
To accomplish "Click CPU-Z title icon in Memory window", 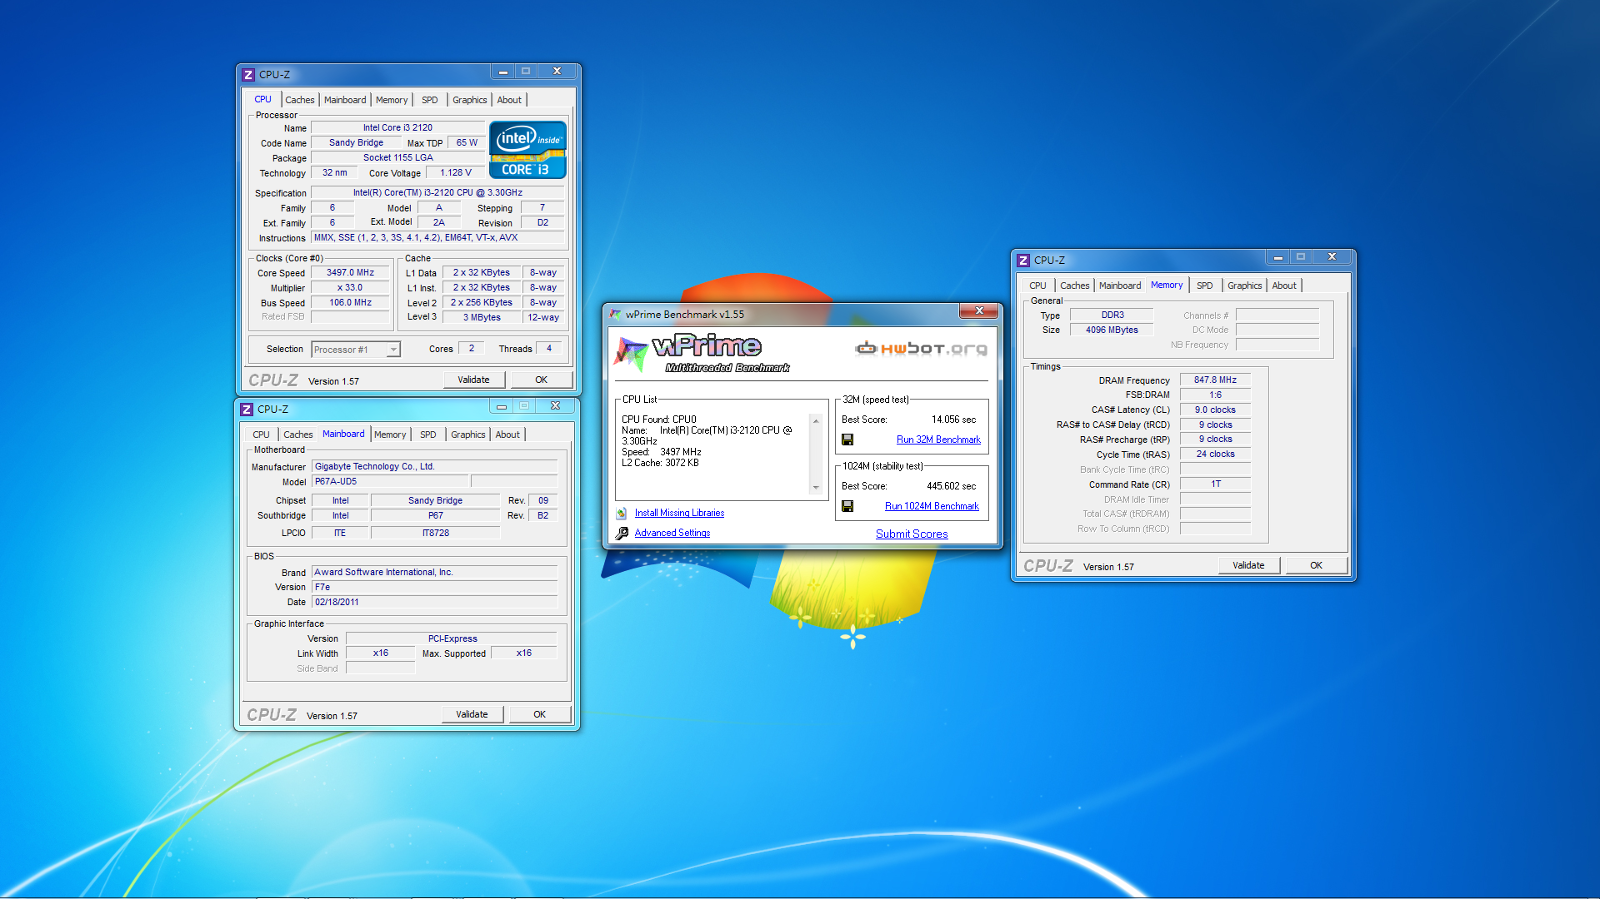I will click(x=1023, y=260).
